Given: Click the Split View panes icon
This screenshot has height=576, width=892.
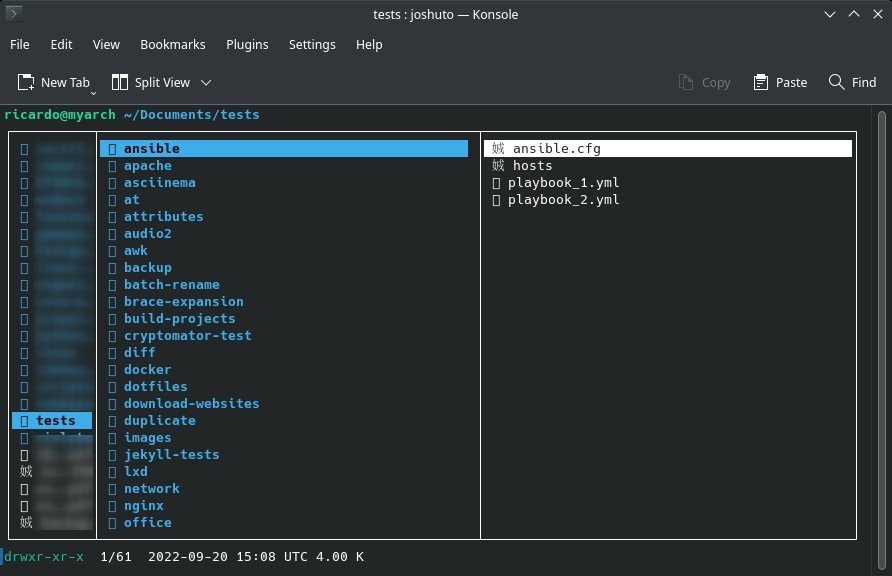Looking at the screenshot, I should [x=119, y=82].
